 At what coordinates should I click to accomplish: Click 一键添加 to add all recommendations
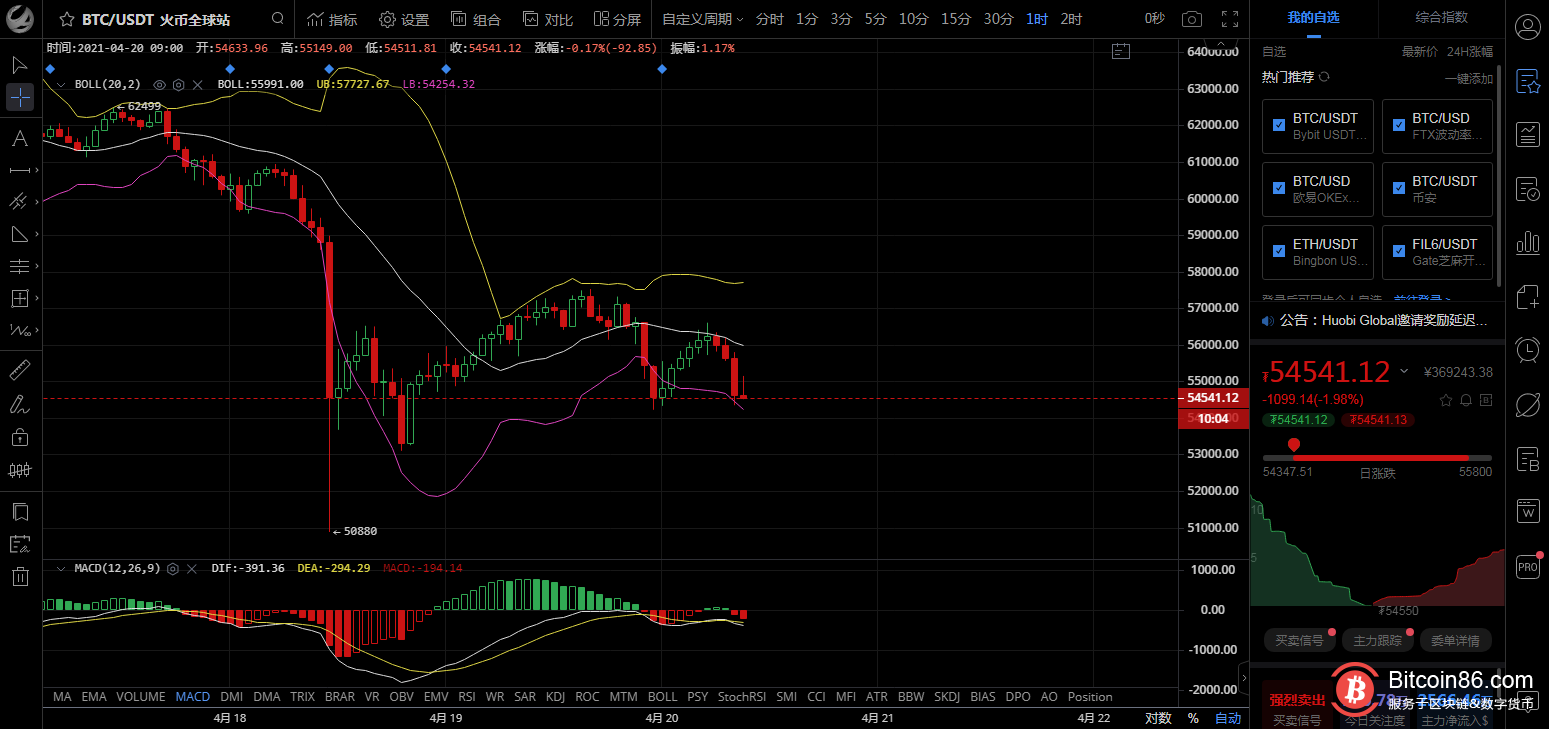pos(1468,78)
